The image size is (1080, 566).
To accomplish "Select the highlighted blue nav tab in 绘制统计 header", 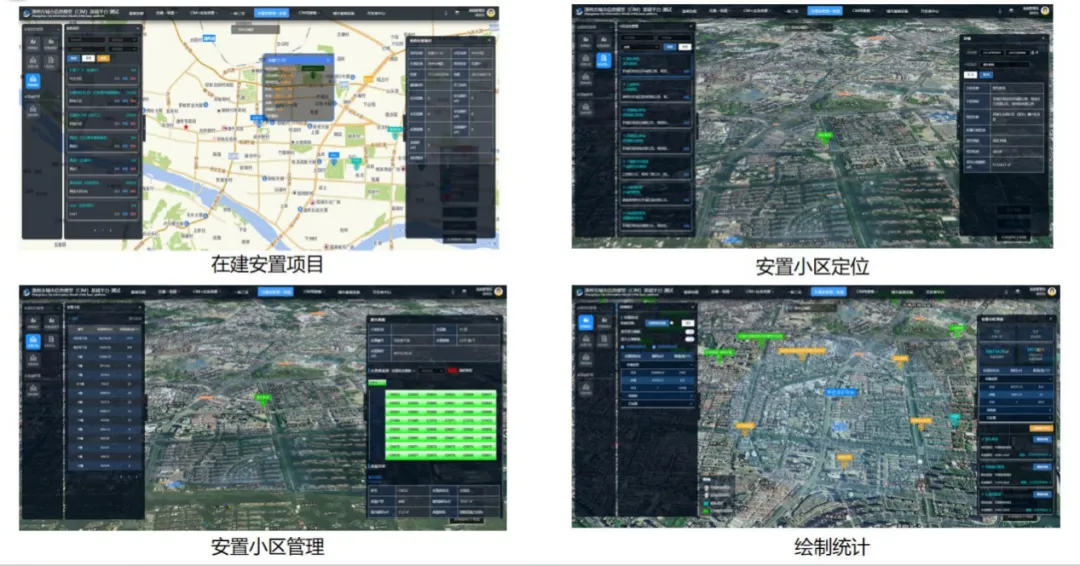I will click(827, 291).
